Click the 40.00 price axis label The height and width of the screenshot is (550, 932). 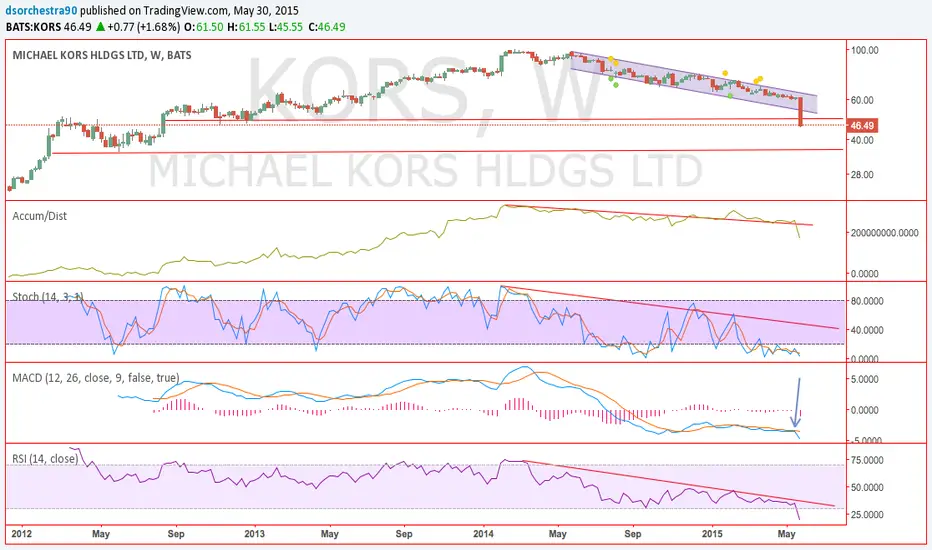[x=862, y=140]
